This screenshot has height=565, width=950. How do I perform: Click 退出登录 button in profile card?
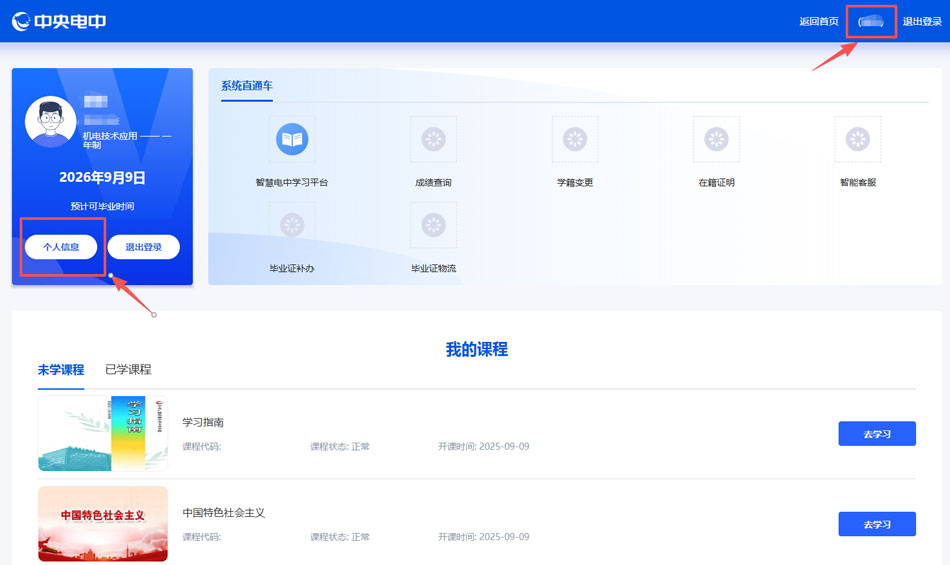click(x=144, y=247)
